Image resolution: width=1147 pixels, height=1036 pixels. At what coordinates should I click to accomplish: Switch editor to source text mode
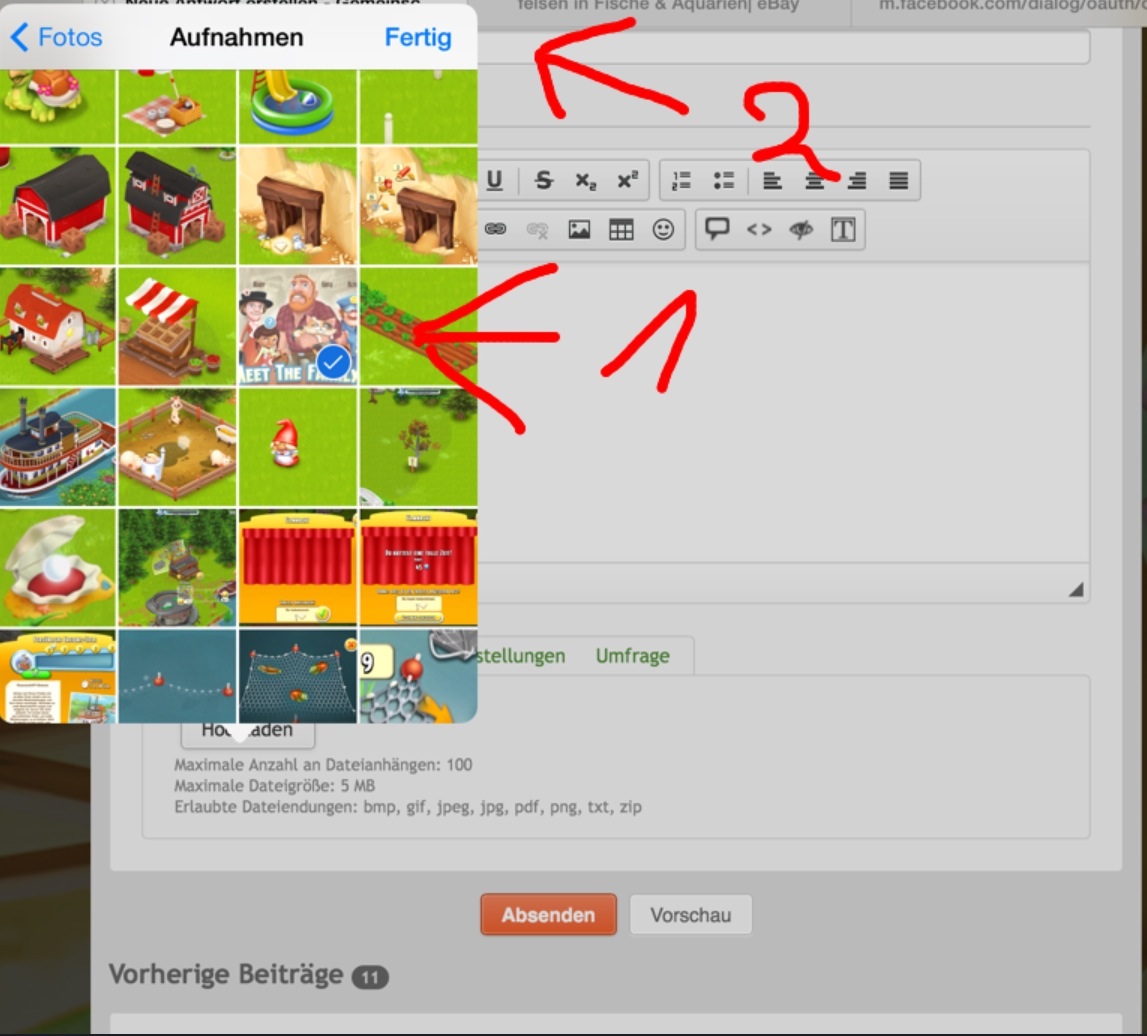[x=843, y=229]
